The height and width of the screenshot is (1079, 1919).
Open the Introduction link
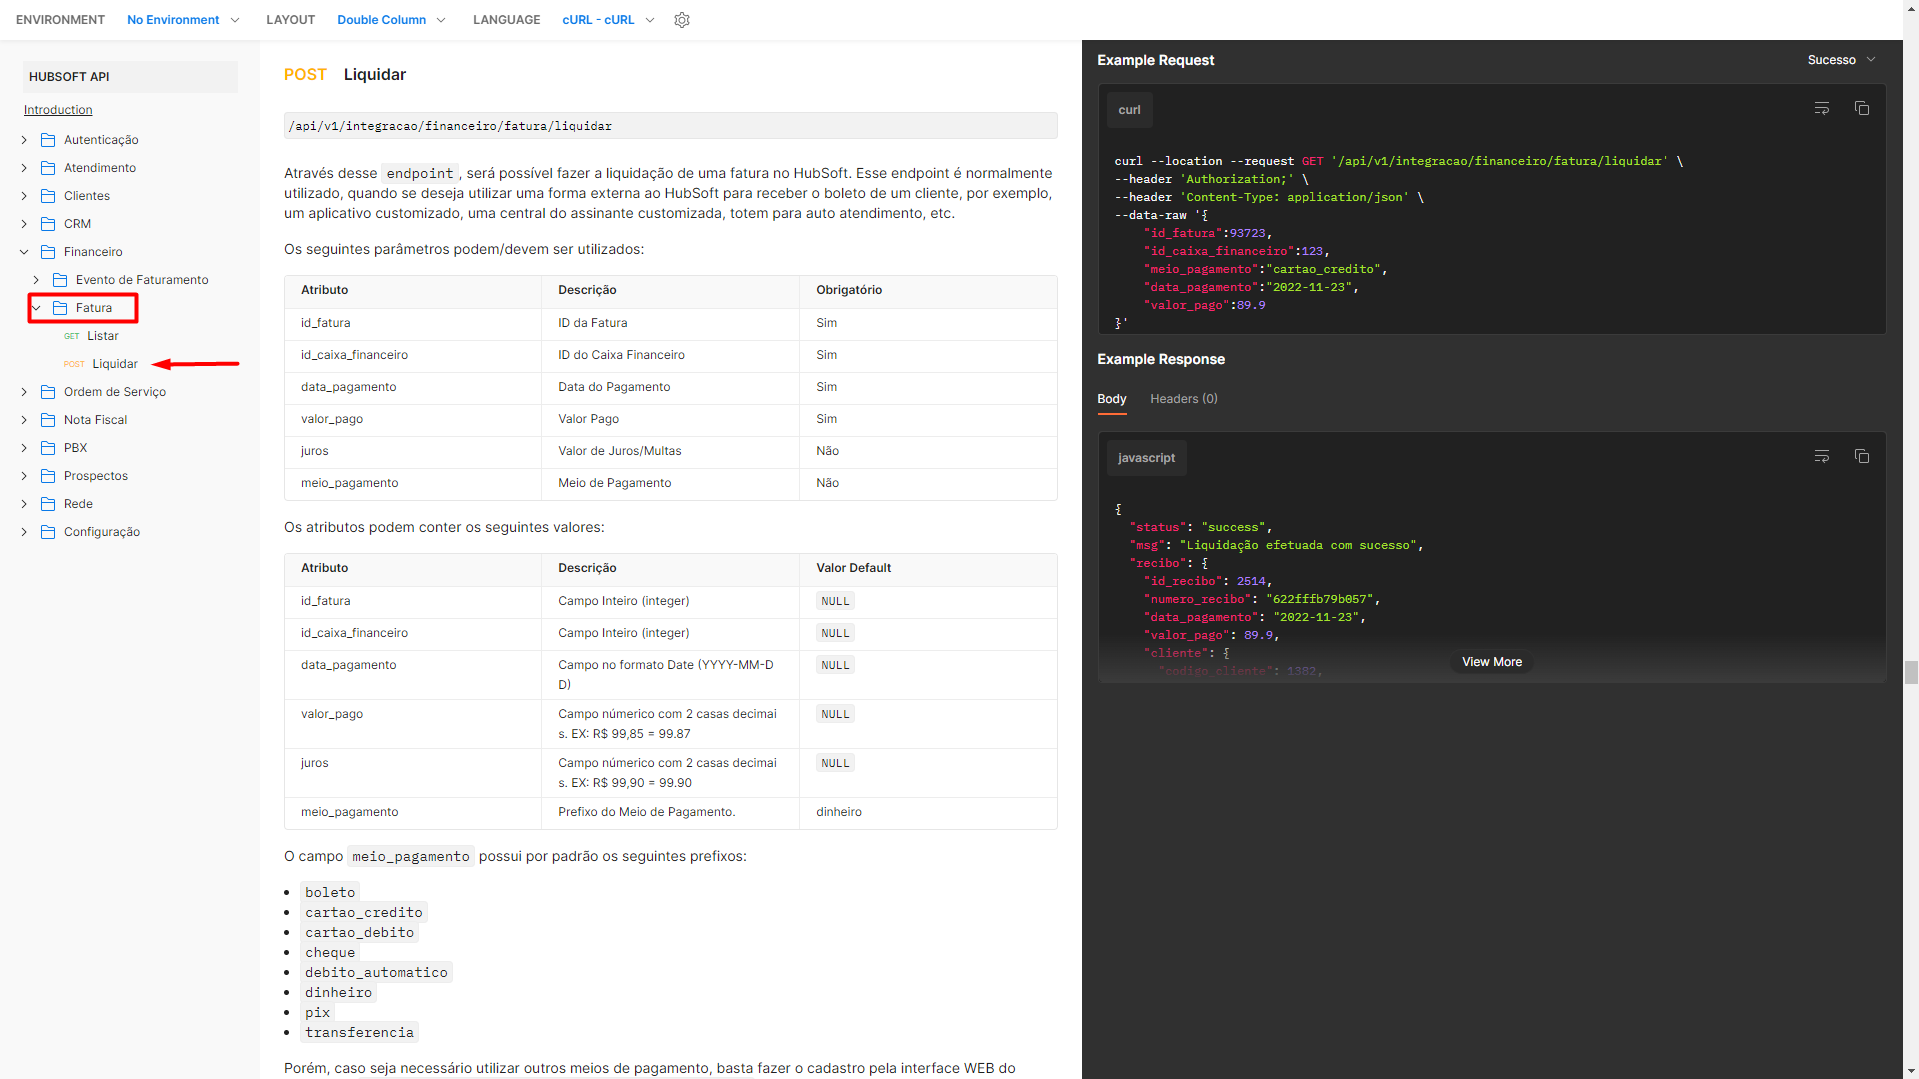pyautogui.click(x=58, y=110)
